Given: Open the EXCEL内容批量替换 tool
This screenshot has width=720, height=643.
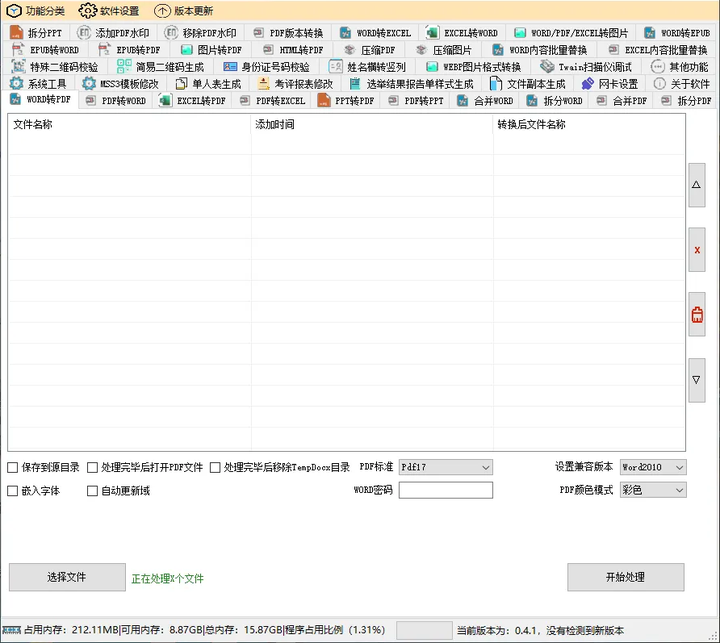Looking at the screenshot, I should (658, 50).
